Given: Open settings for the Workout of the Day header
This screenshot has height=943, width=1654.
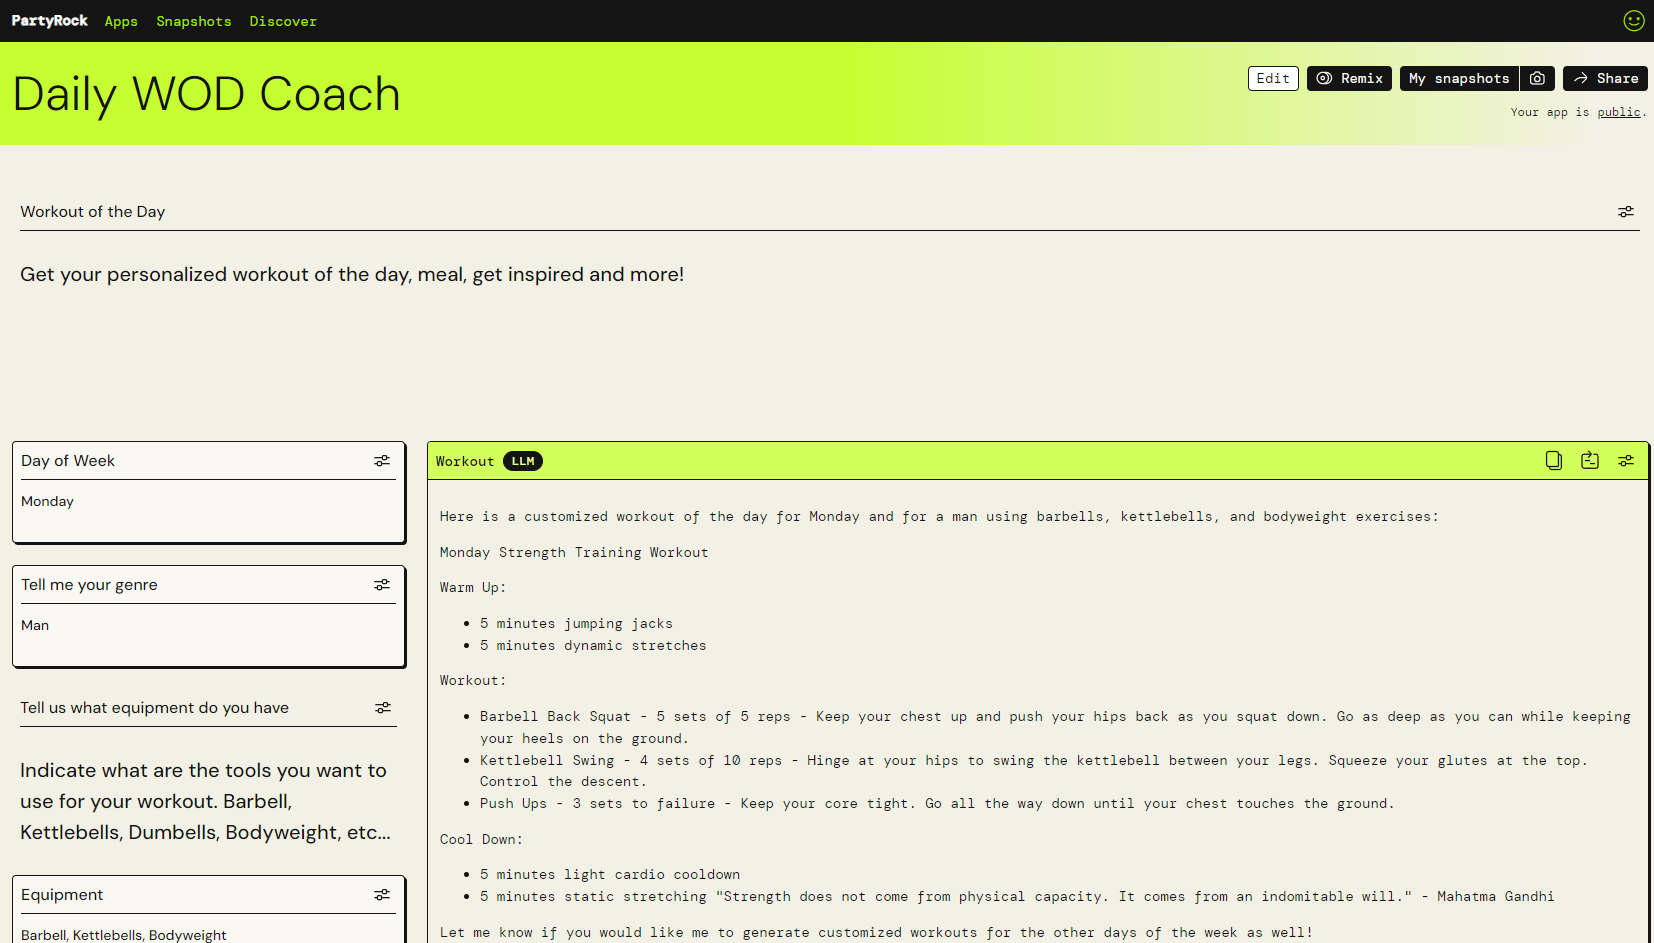Looking at the screenshot, I should point(1626,211).
